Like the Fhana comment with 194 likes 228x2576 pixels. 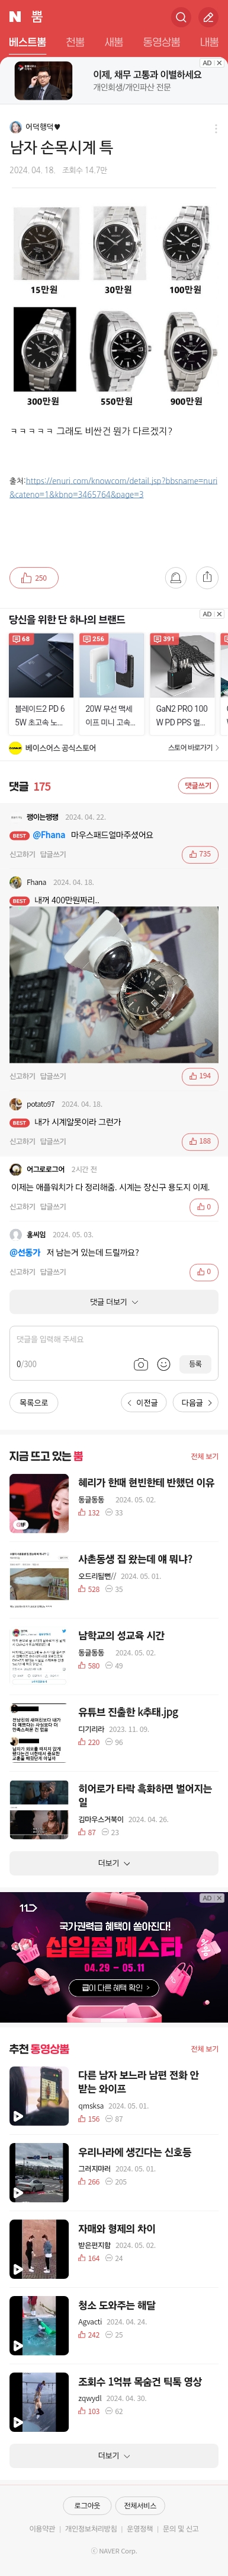[x=200, y=1076]
